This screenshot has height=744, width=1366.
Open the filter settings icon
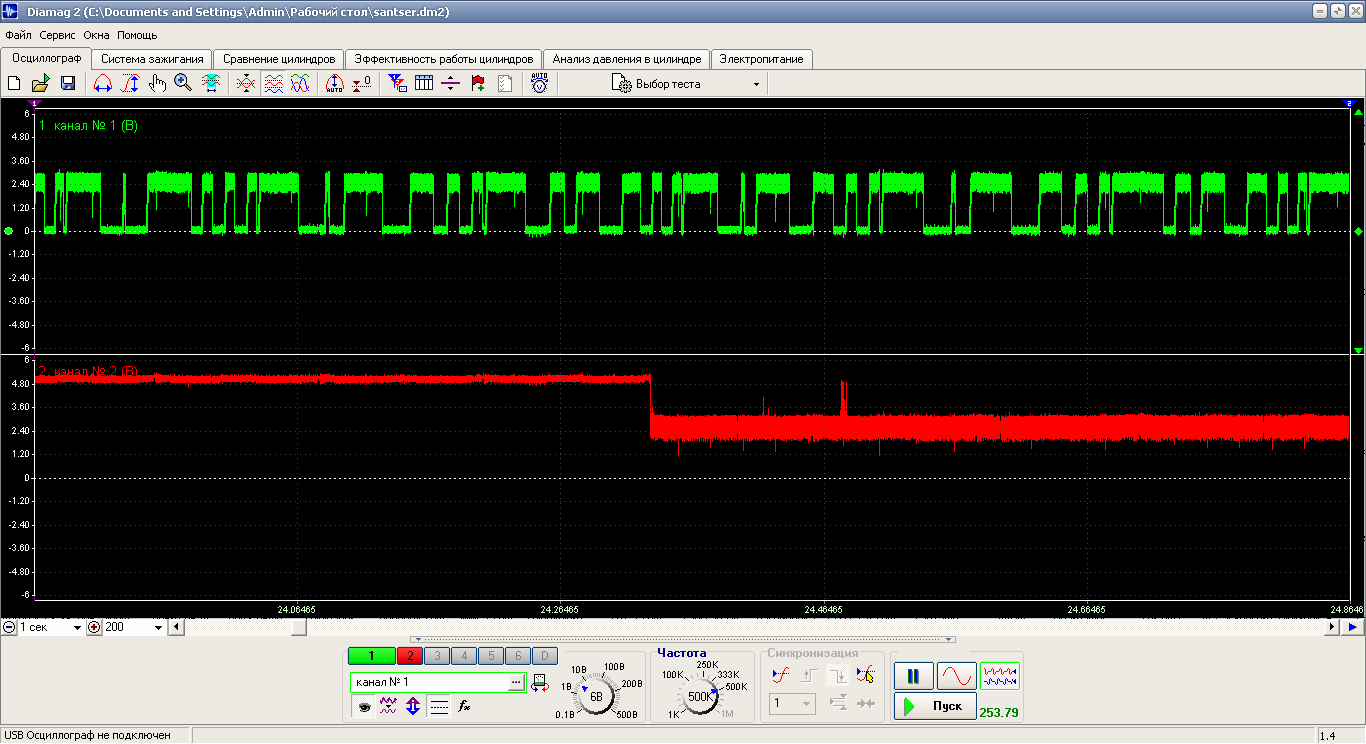[x=397, y=84]
